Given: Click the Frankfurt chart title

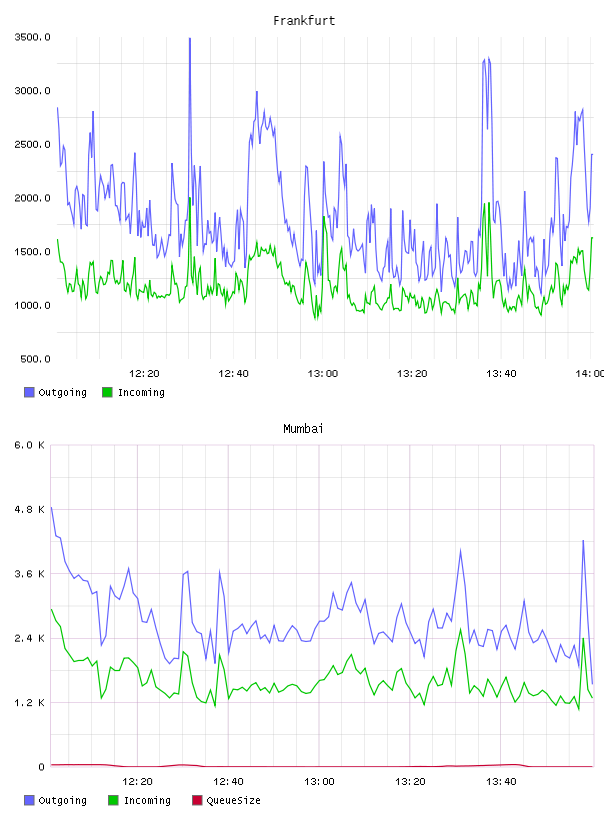Looking at the screenshot, I should (304, 21).
